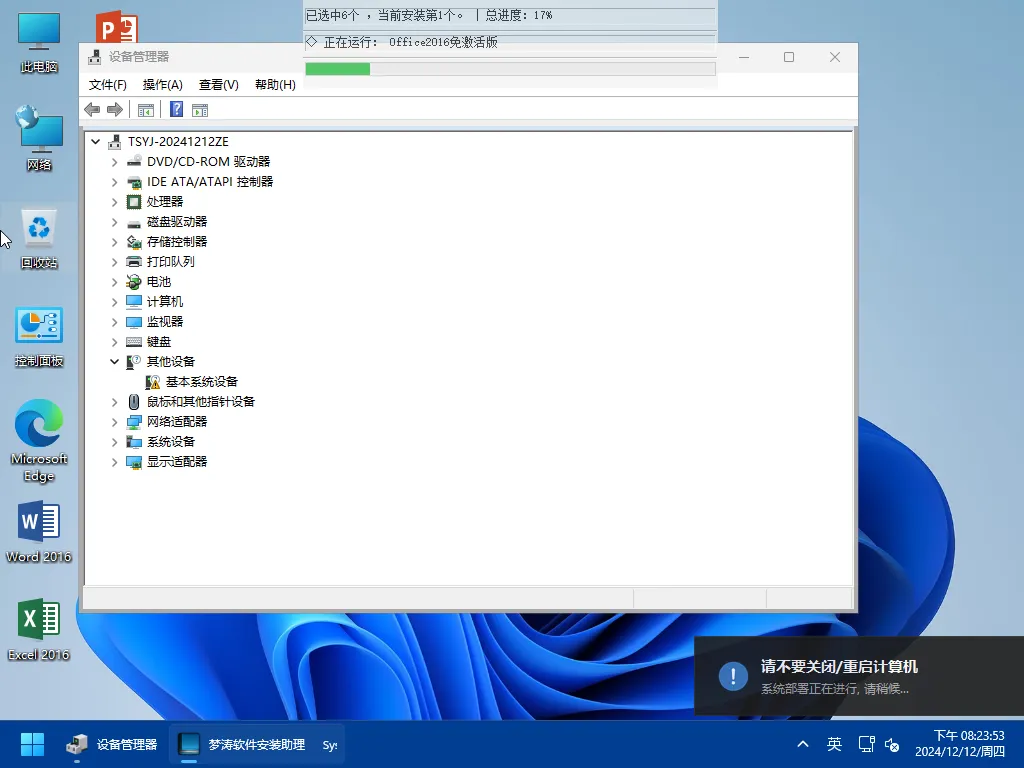Toggle the console tree pane icon
This screenshot has width=1024, height=768.
[146, 109]
